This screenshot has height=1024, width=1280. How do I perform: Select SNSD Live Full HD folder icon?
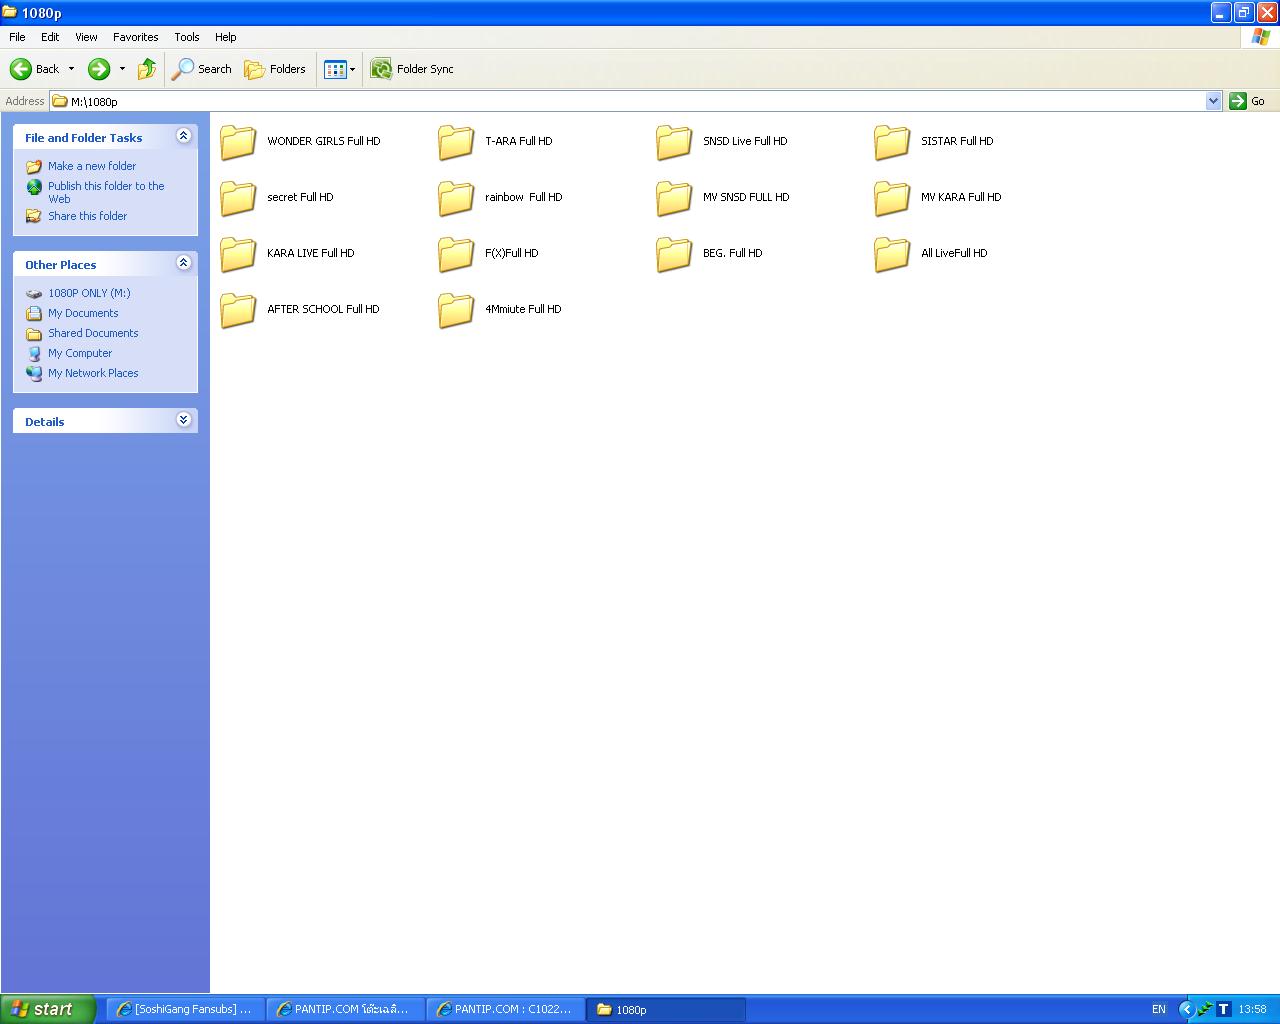tap(674, 142)
